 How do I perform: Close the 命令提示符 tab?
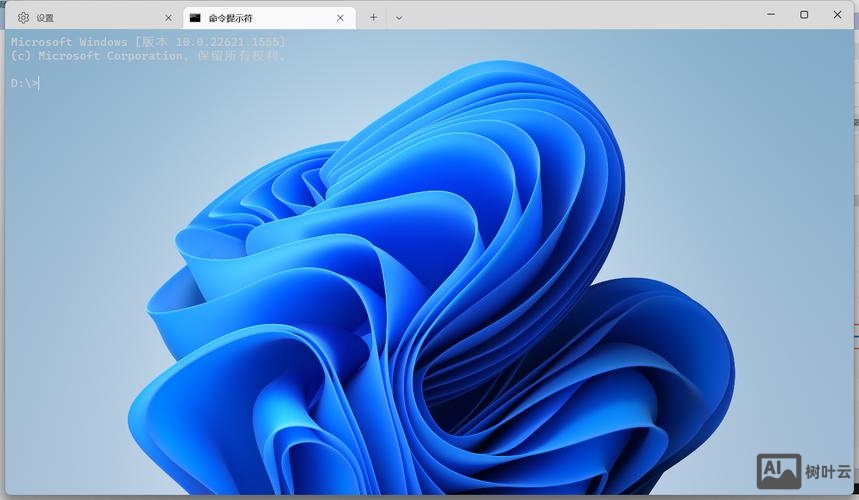[x=340, y=17]
